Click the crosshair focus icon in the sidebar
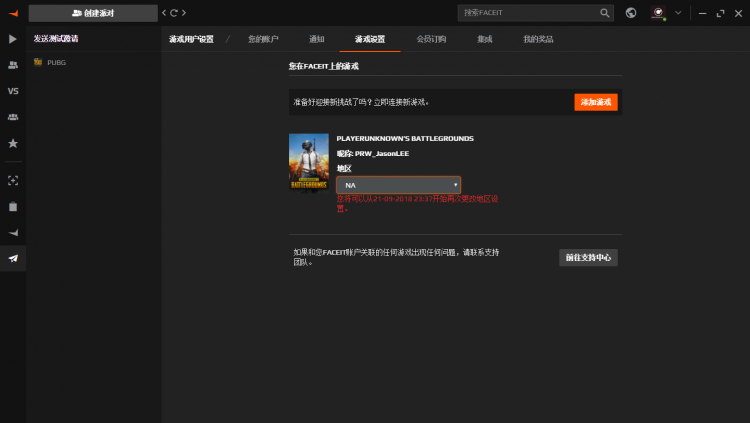The width and height of the screenshot is (750, 423). (13, 180)
